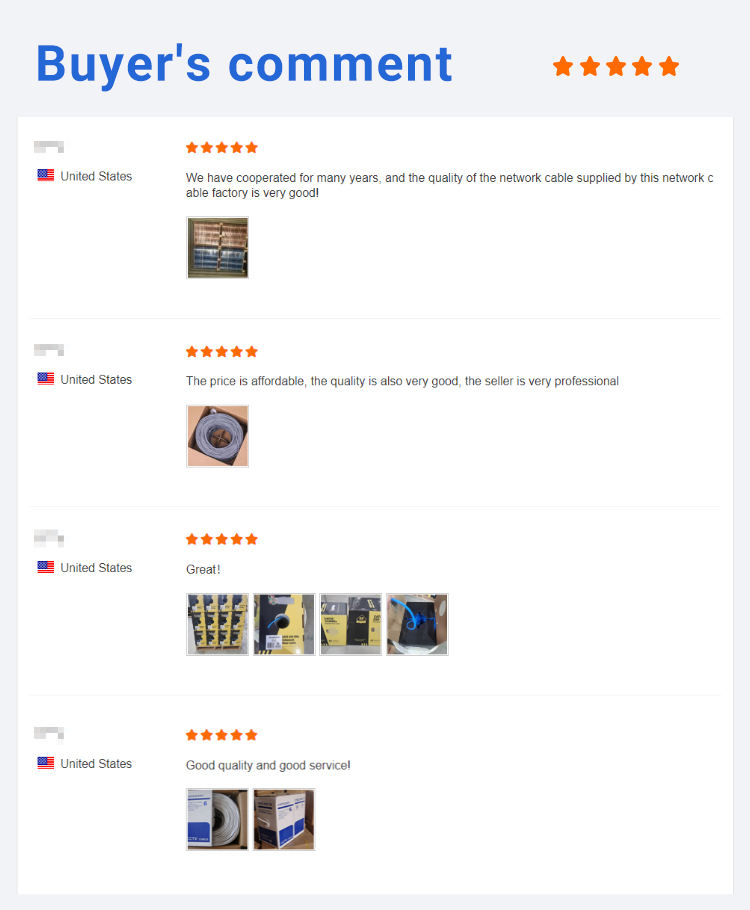
Task: Click the US flag icon in the third review
Action: click(46, 567)
